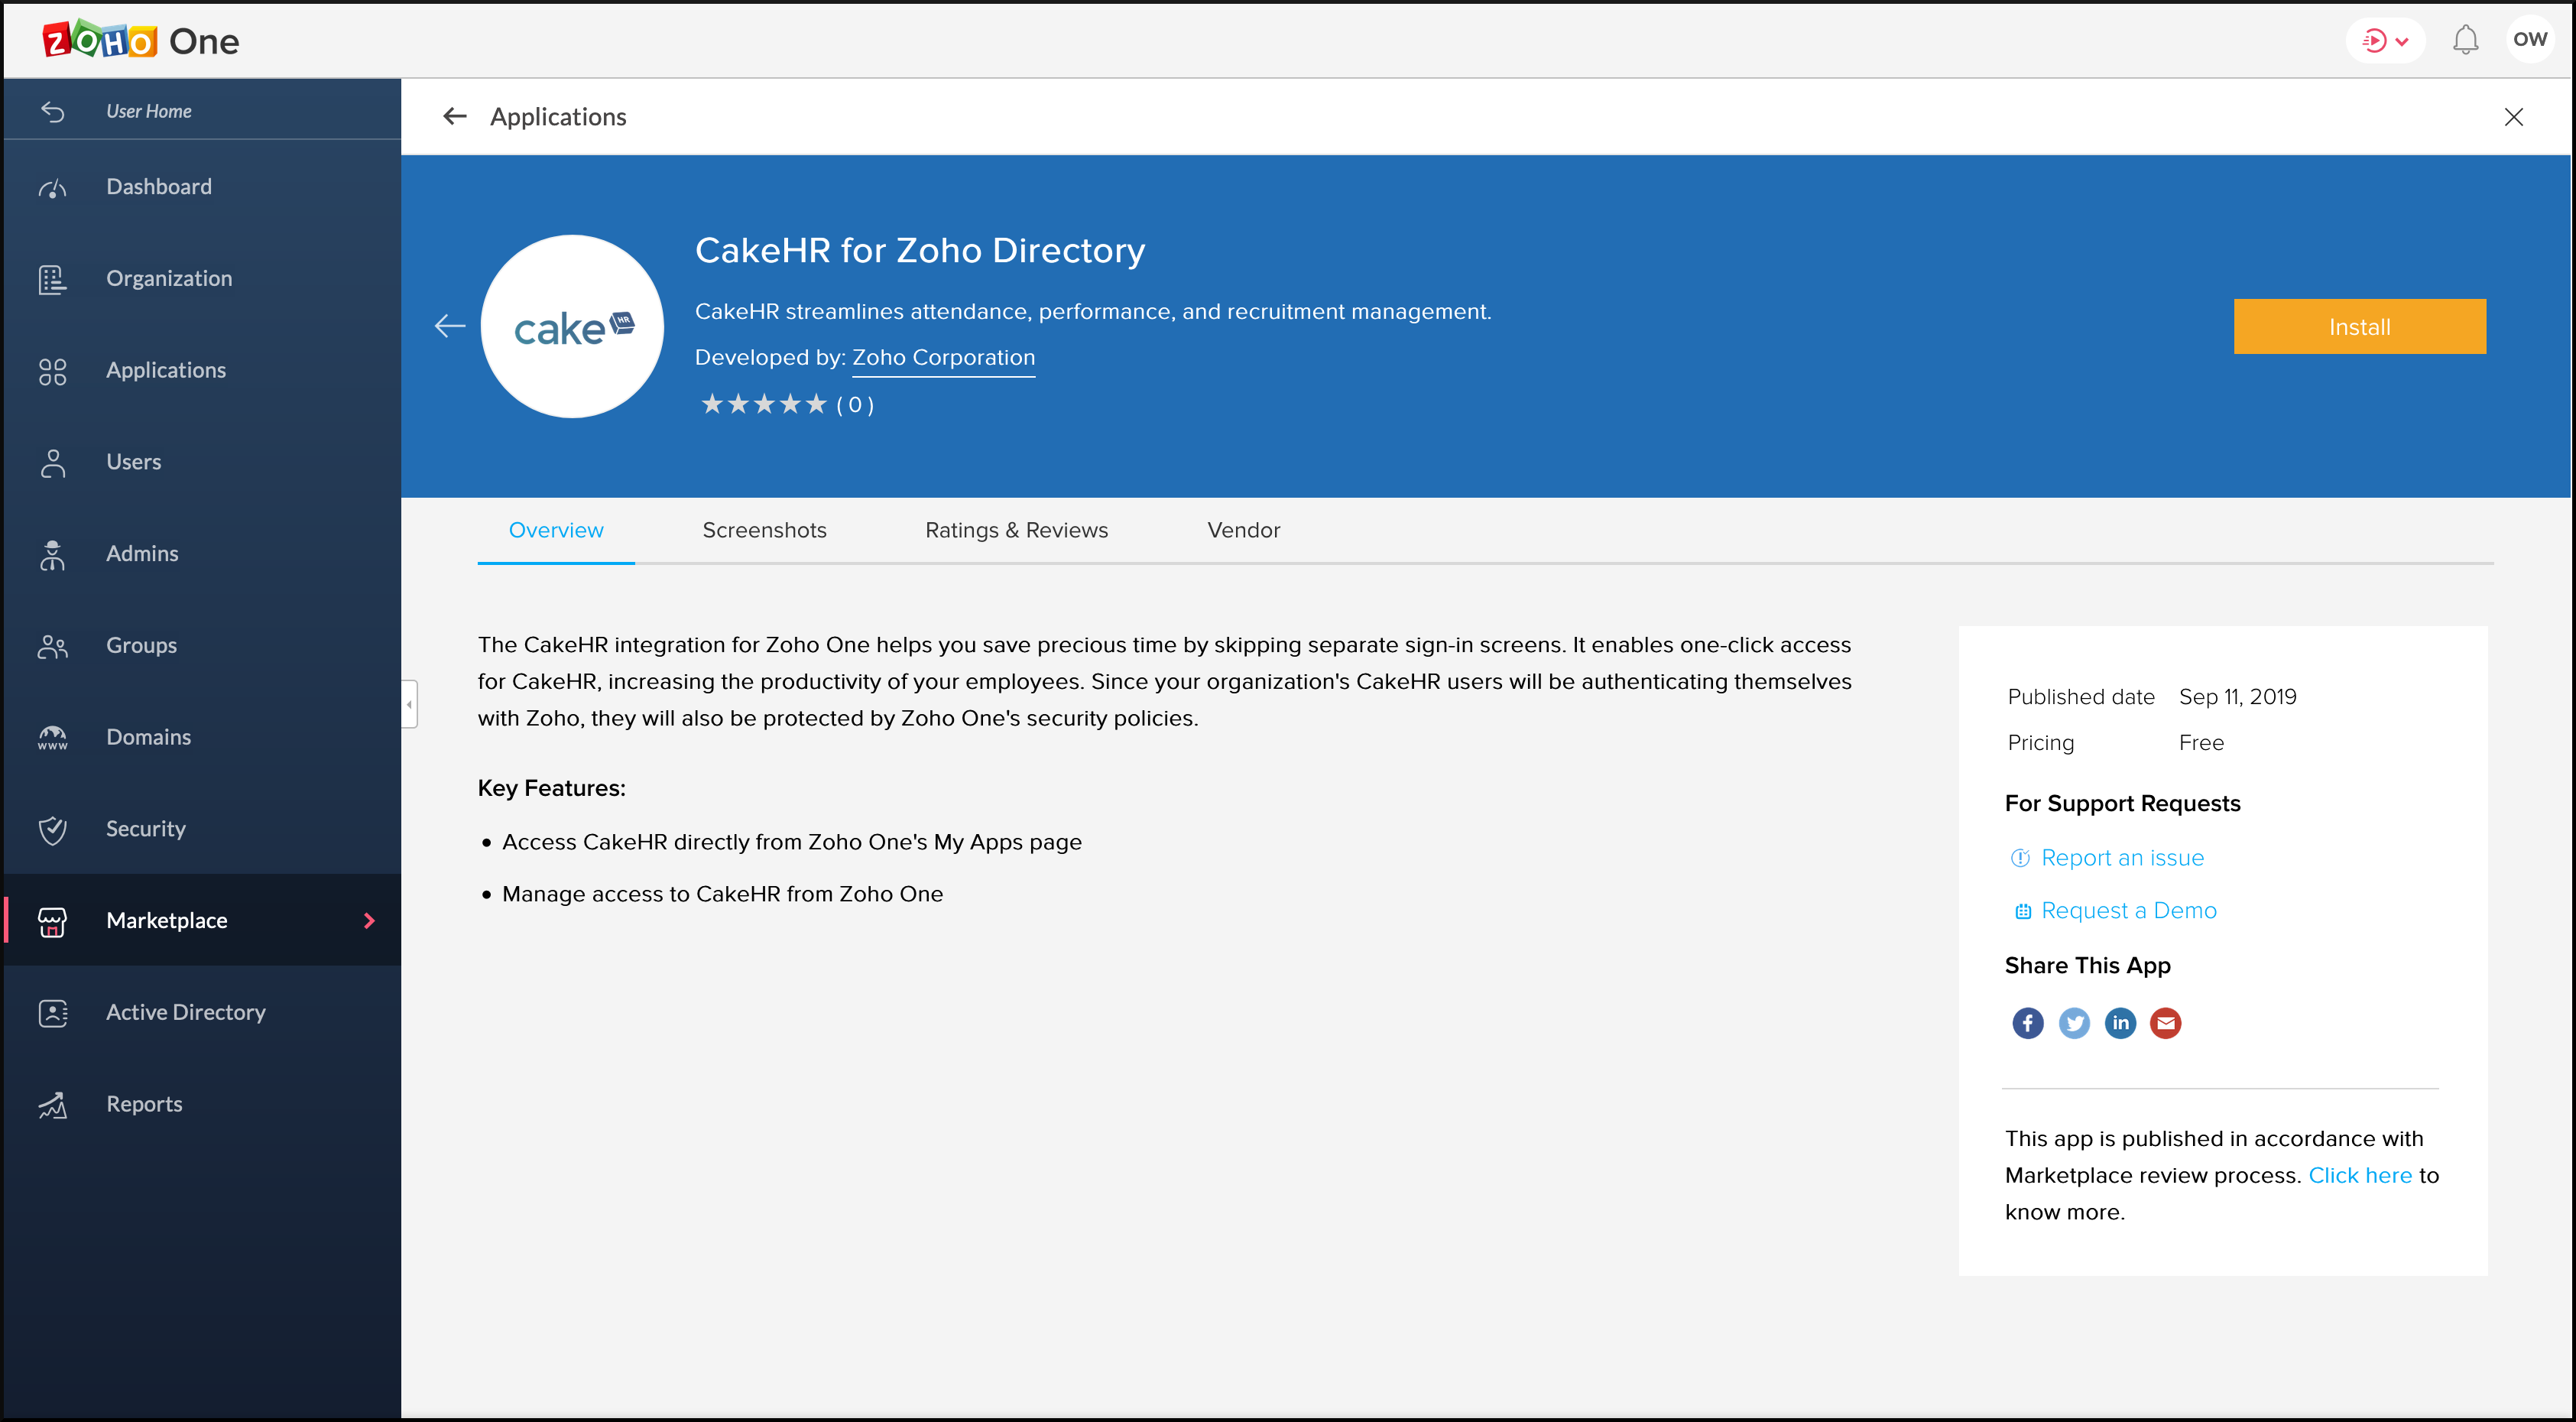Click the notification bell icon
The width and height of the screenshot is (2576, 1422).
(2465, 39)
